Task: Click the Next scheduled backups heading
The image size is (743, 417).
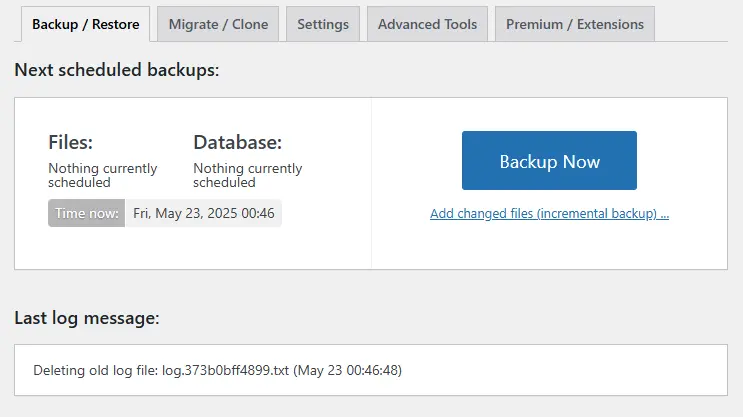Action: click(117, 70)
